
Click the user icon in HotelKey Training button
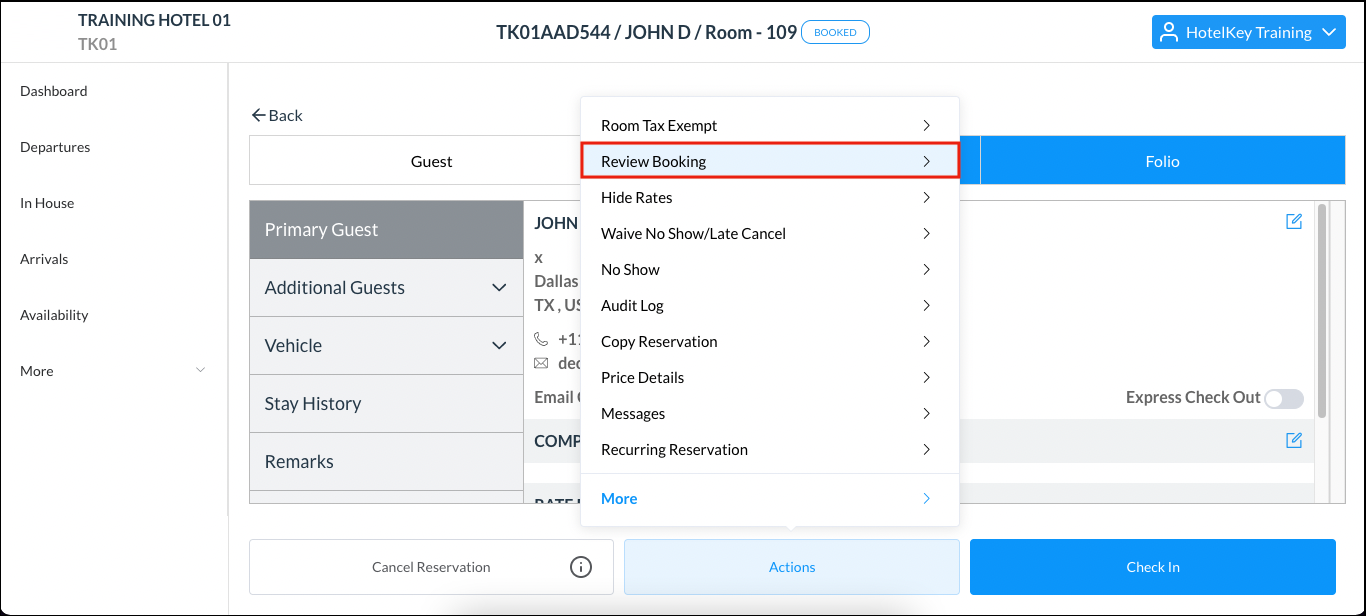[x=1168, y=31]
